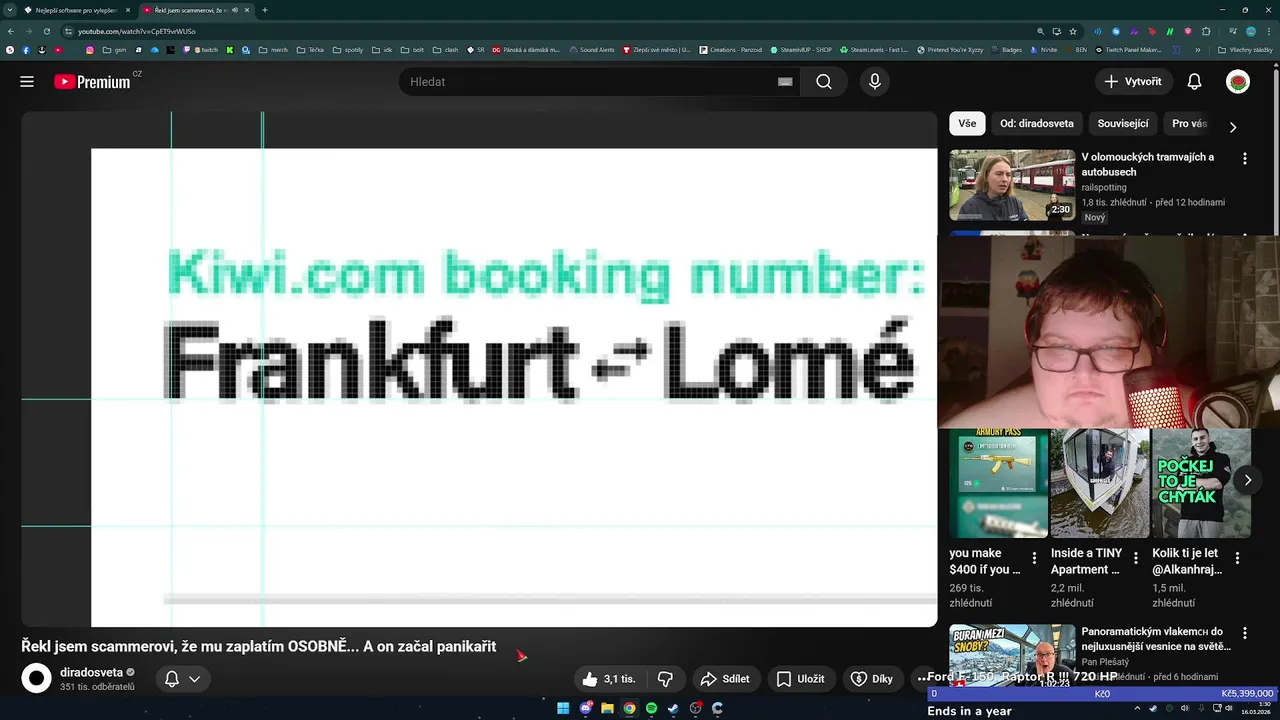Save the video with Uložit
This screenshot has width=1280, height=720.
click(x=801, y=679)
